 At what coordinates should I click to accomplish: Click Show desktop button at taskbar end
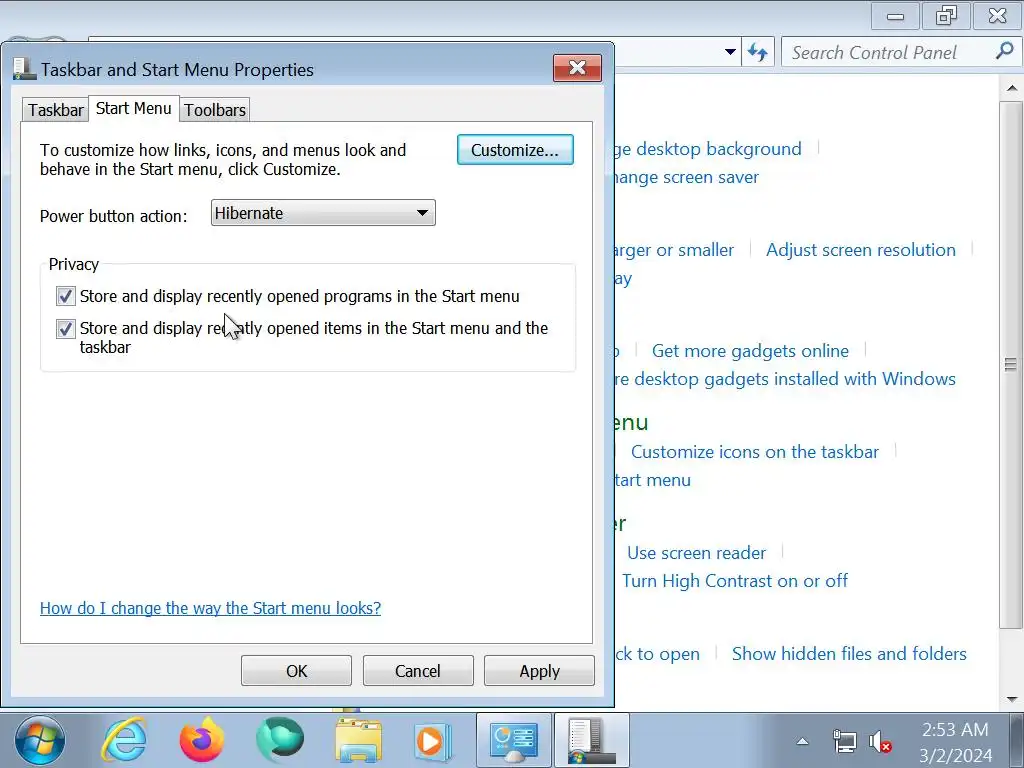(1016, 740)
